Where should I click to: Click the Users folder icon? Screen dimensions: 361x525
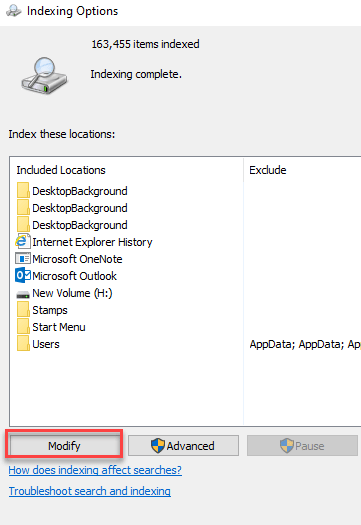(23, 344)
